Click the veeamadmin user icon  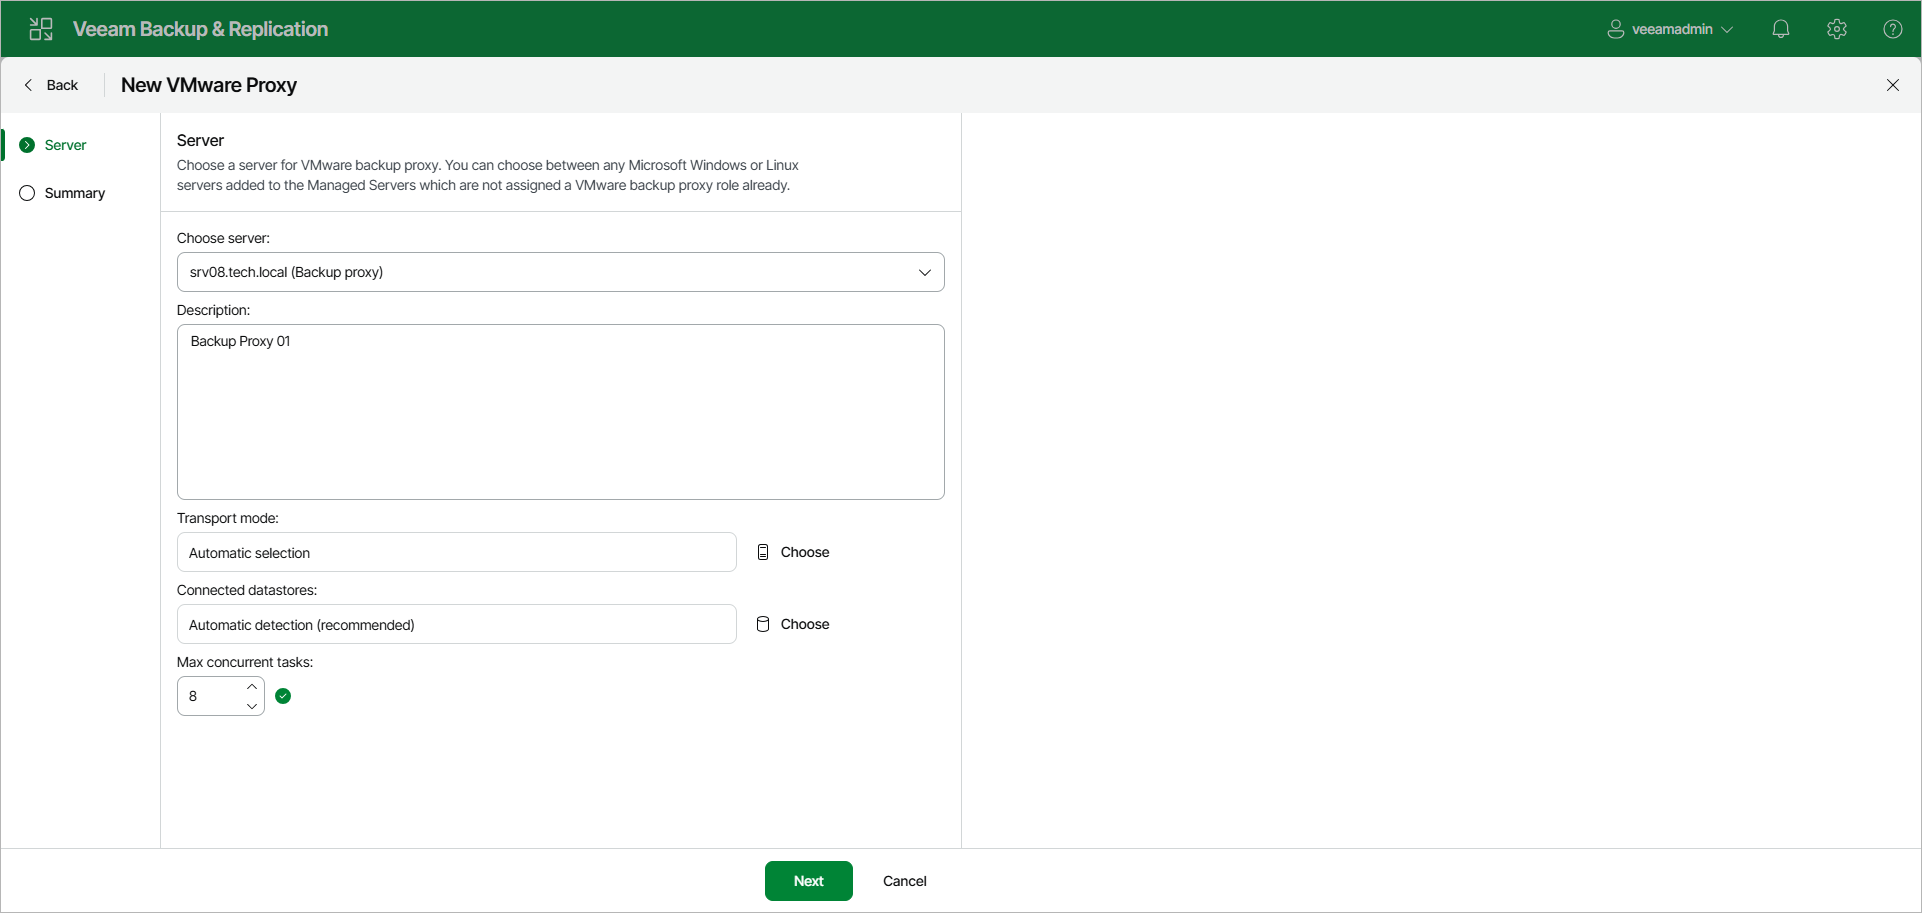(1616, 29)
